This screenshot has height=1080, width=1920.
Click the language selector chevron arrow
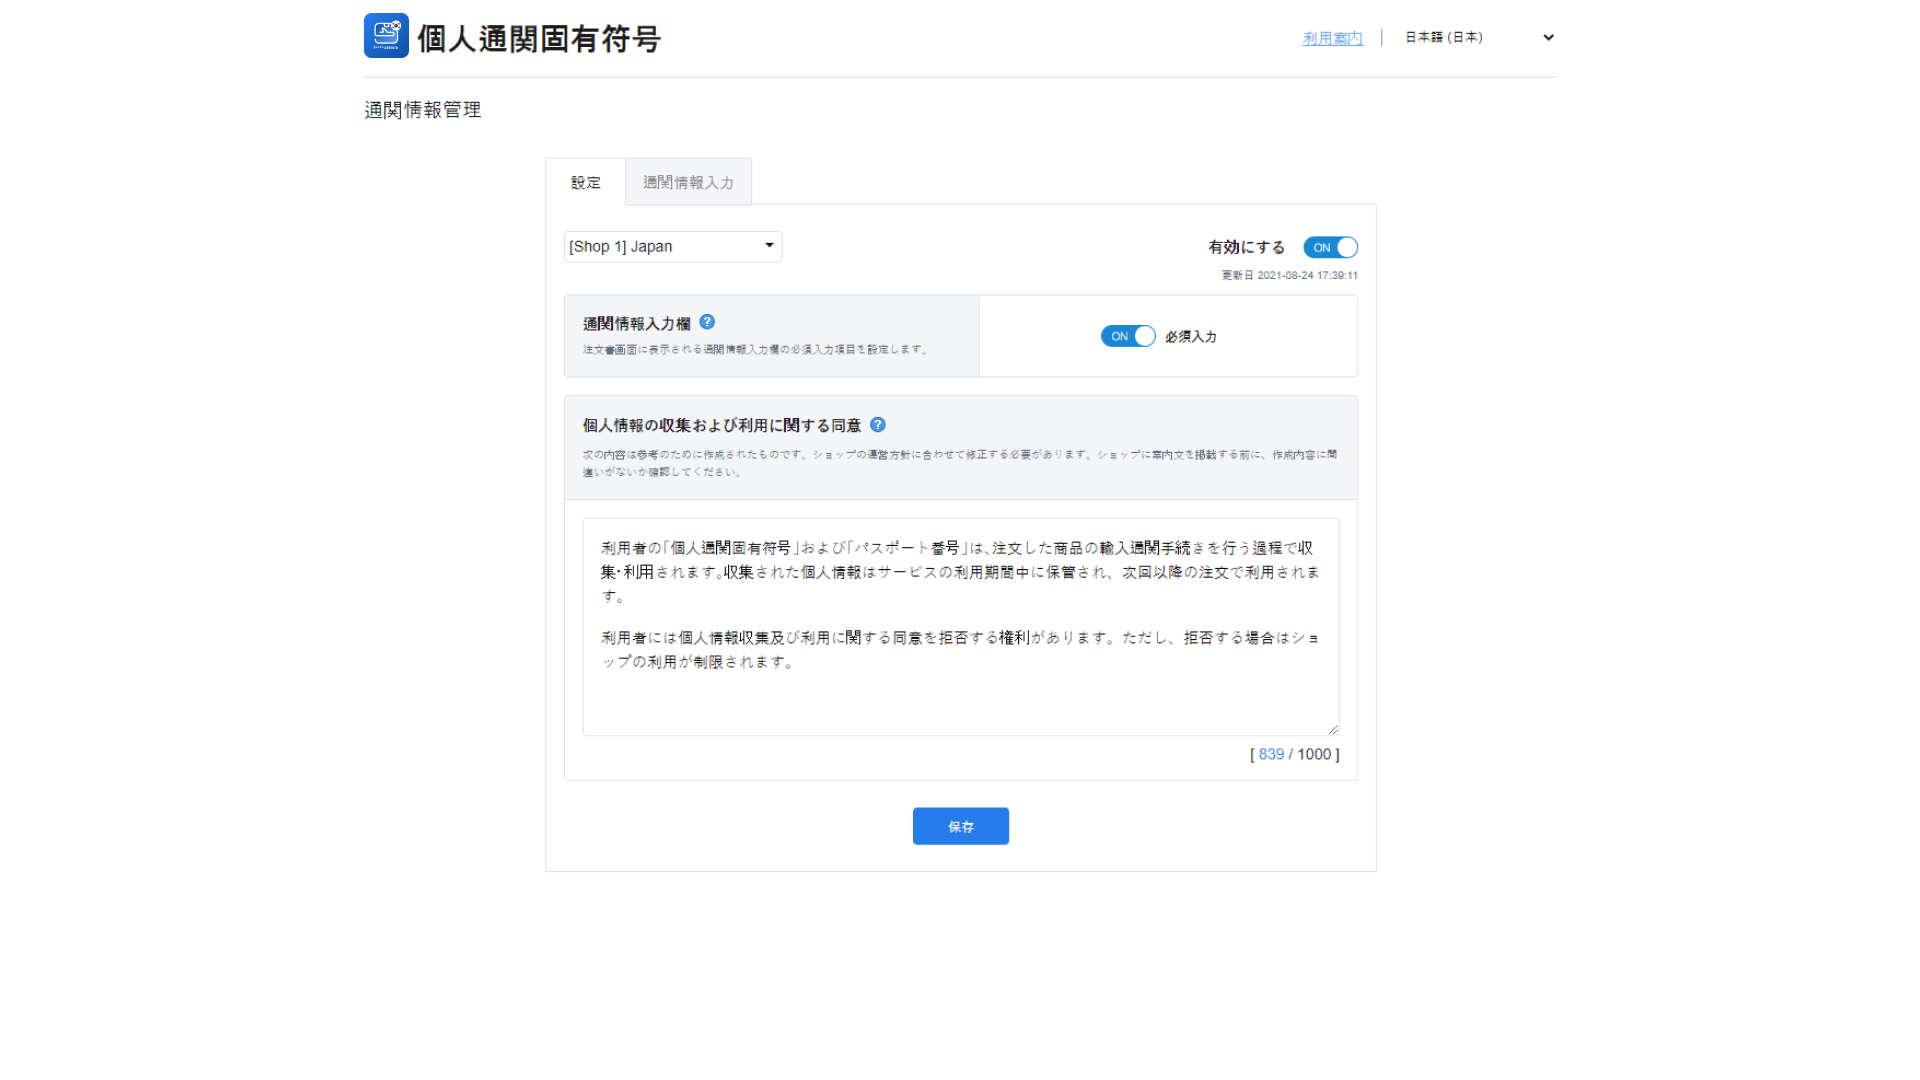coord(1548,37)
